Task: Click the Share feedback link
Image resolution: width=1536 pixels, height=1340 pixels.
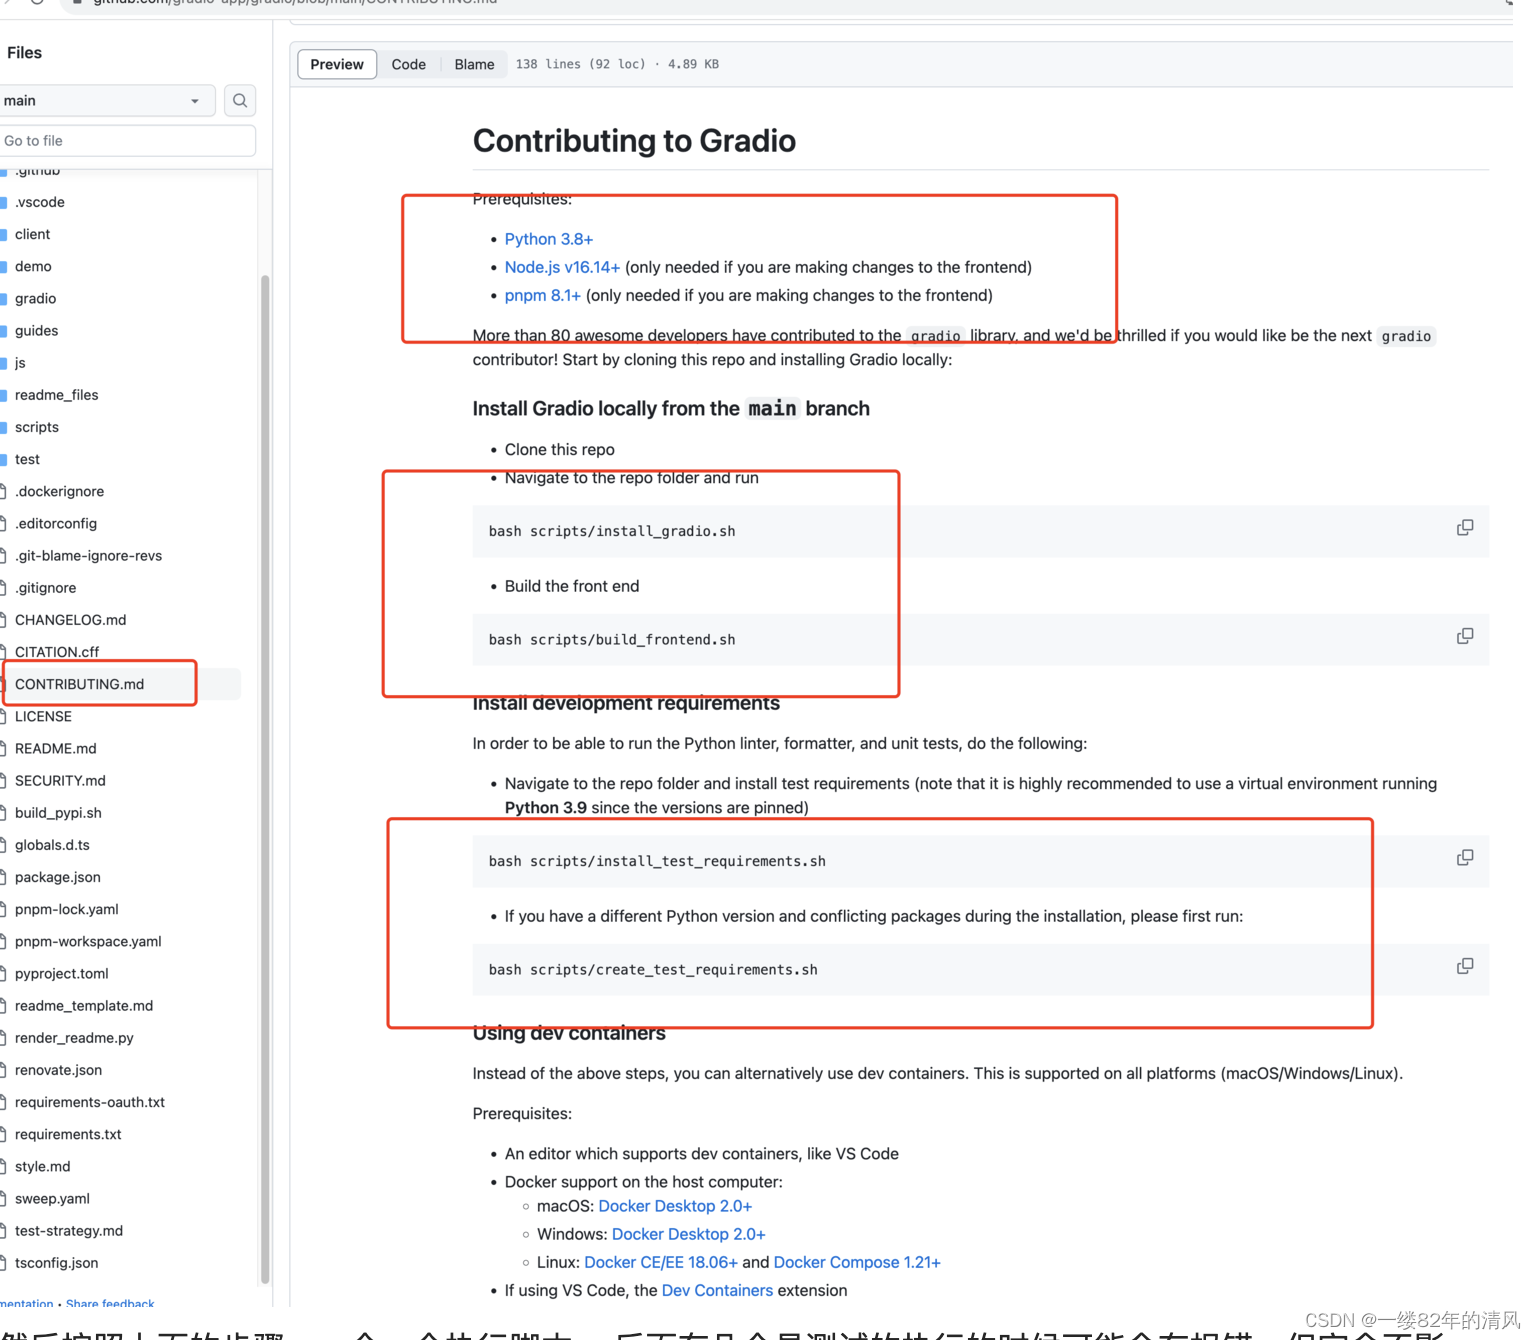Action: click(x=110, y=1303)
